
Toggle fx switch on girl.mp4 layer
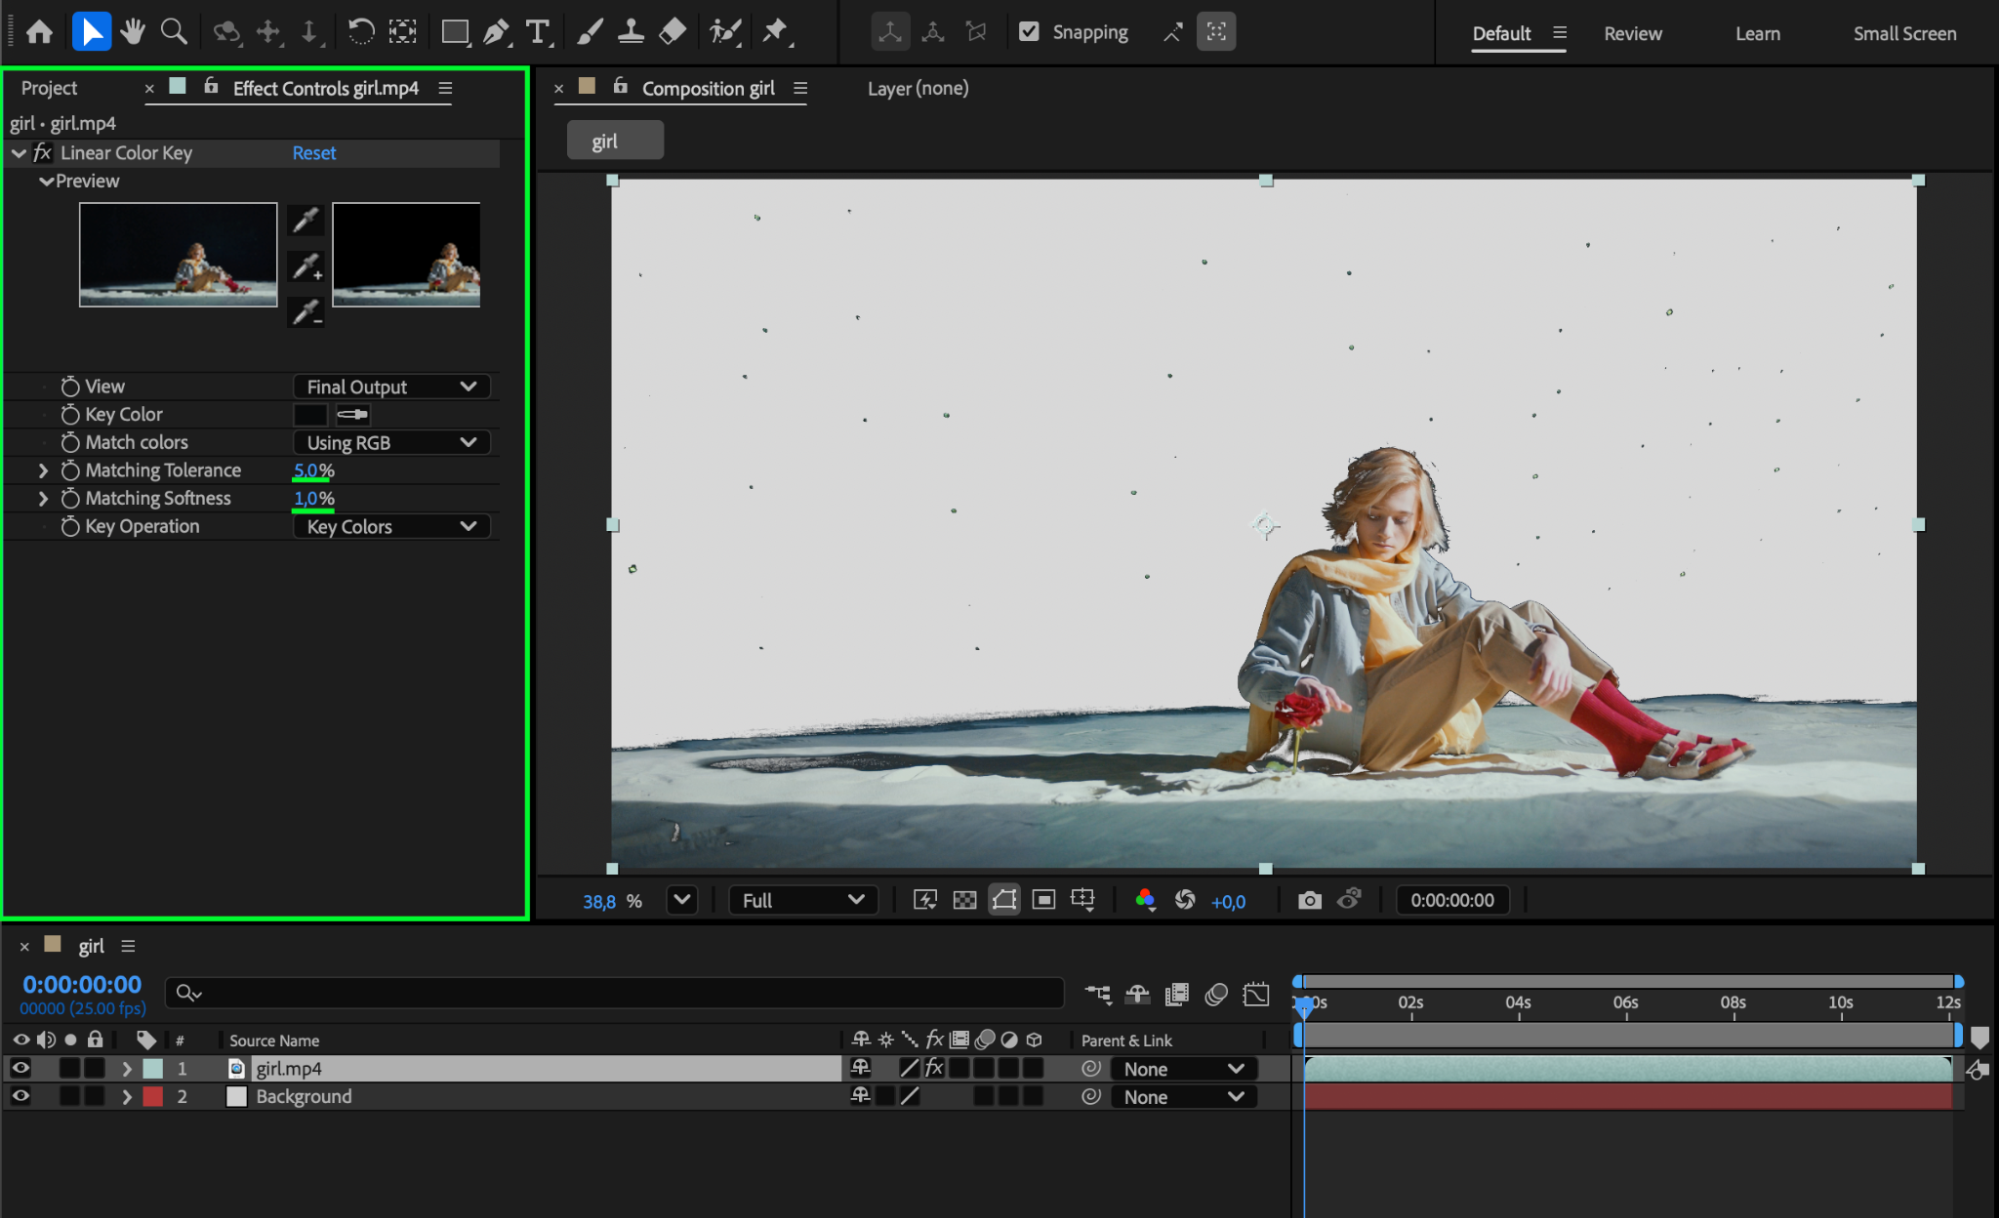click(934, 1068)
